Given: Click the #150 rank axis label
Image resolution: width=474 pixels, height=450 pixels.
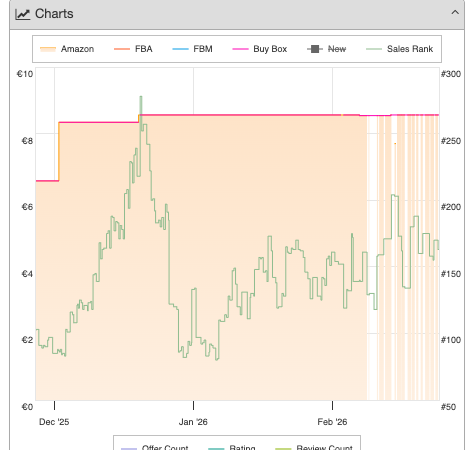Looking at the screenshot, I should [x=451, y=274].
